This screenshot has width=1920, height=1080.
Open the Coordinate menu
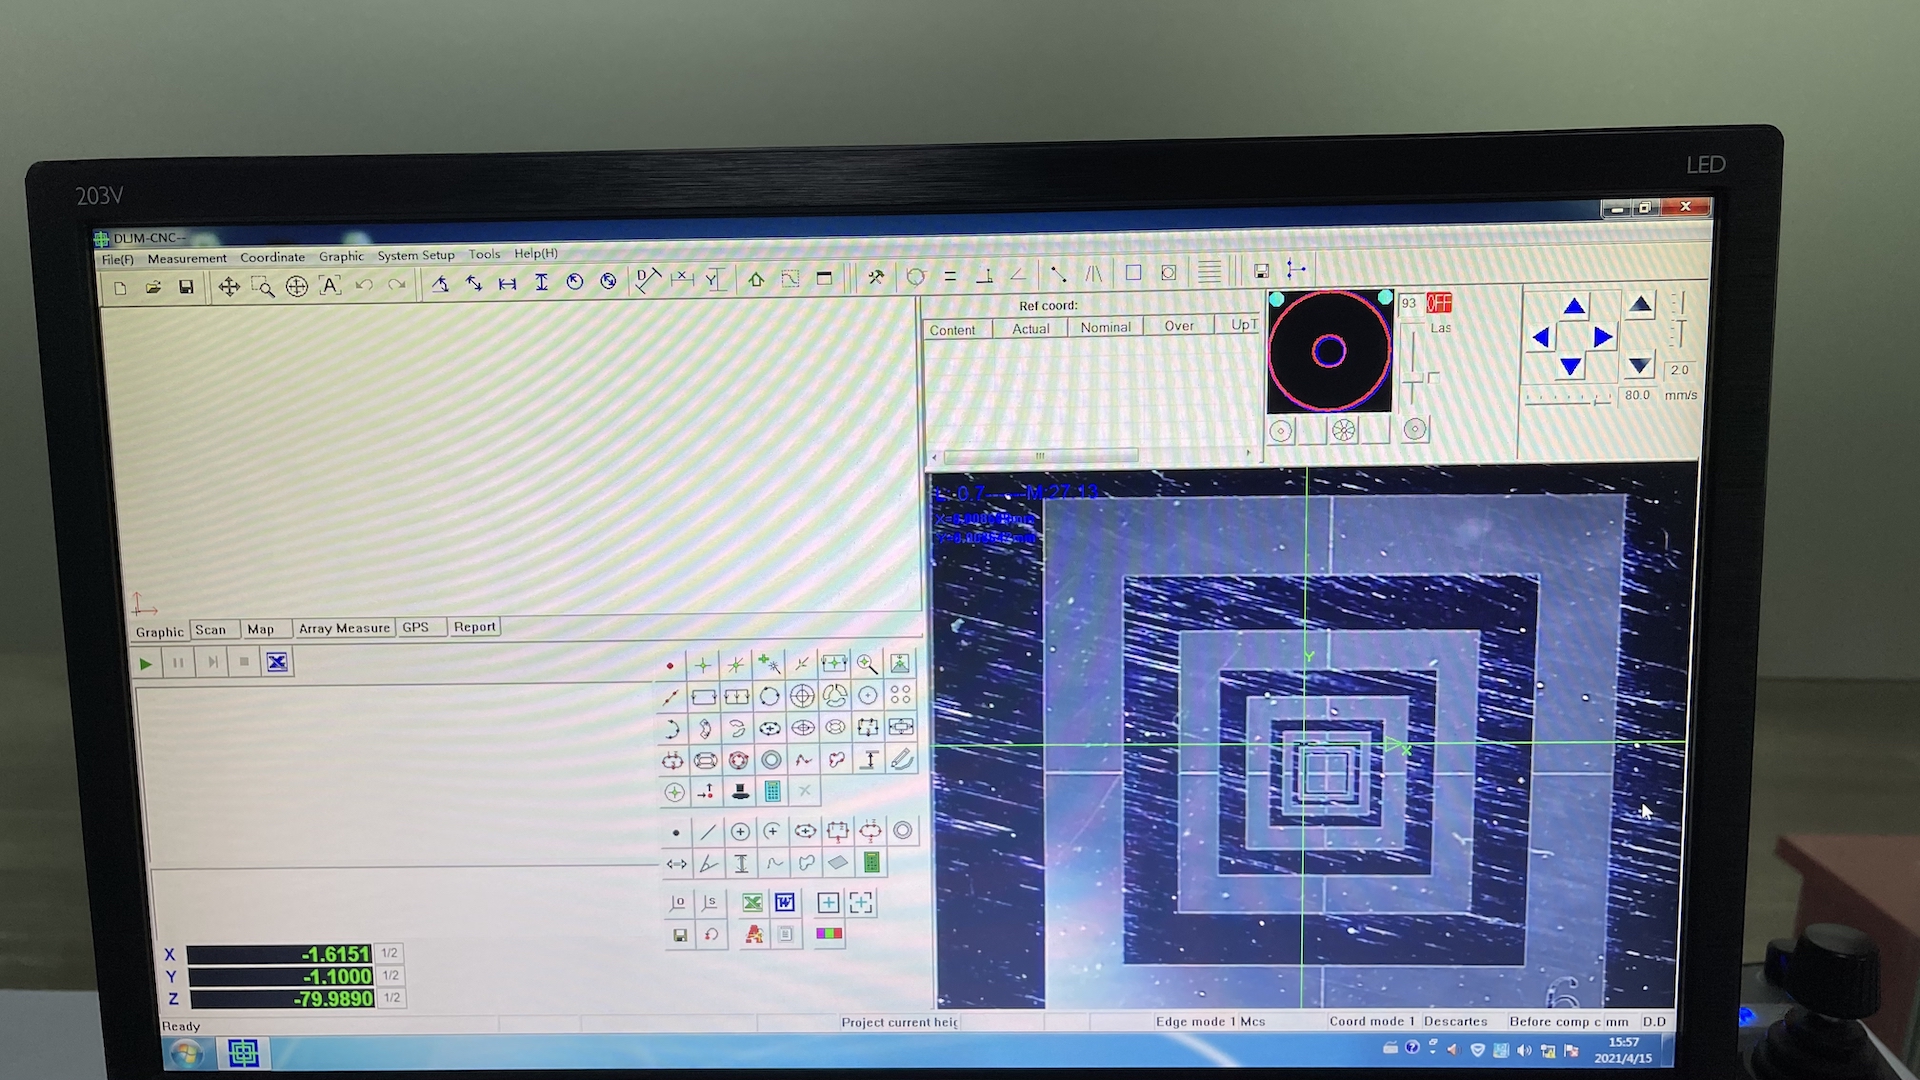[x=272, y=257]
